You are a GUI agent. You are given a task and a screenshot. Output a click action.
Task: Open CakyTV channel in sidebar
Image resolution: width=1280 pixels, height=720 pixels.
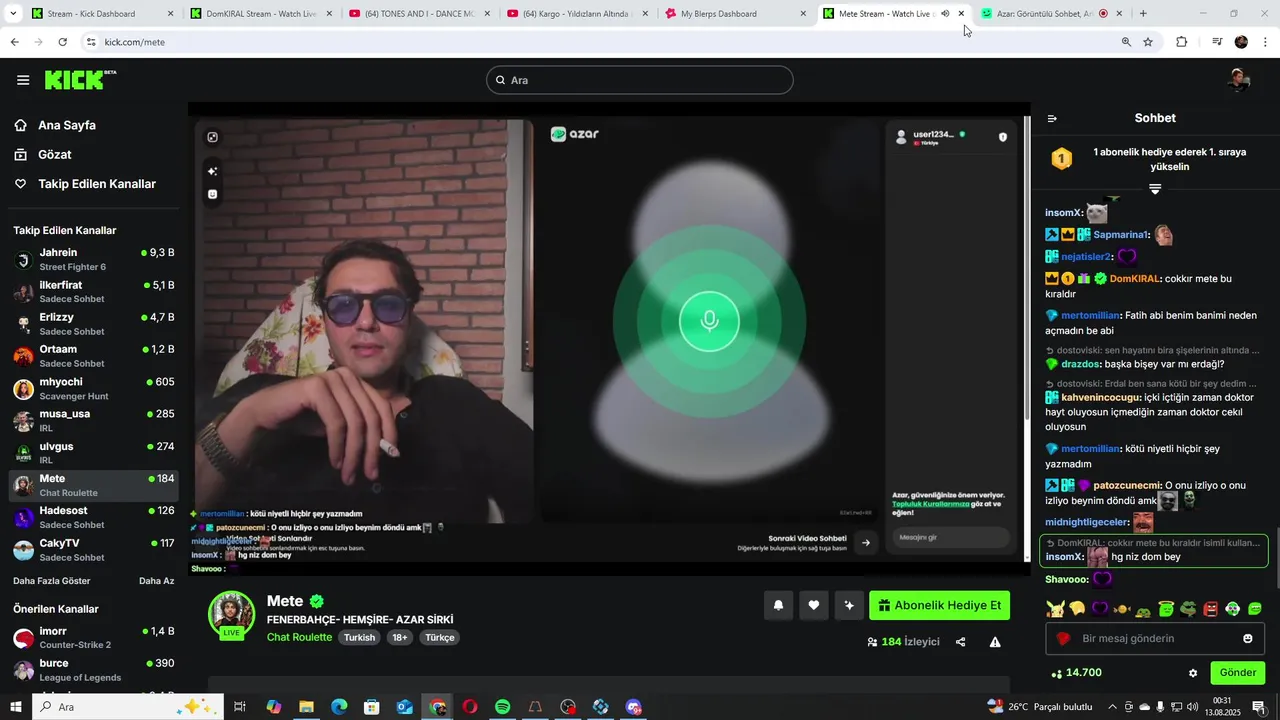point(94,550)
